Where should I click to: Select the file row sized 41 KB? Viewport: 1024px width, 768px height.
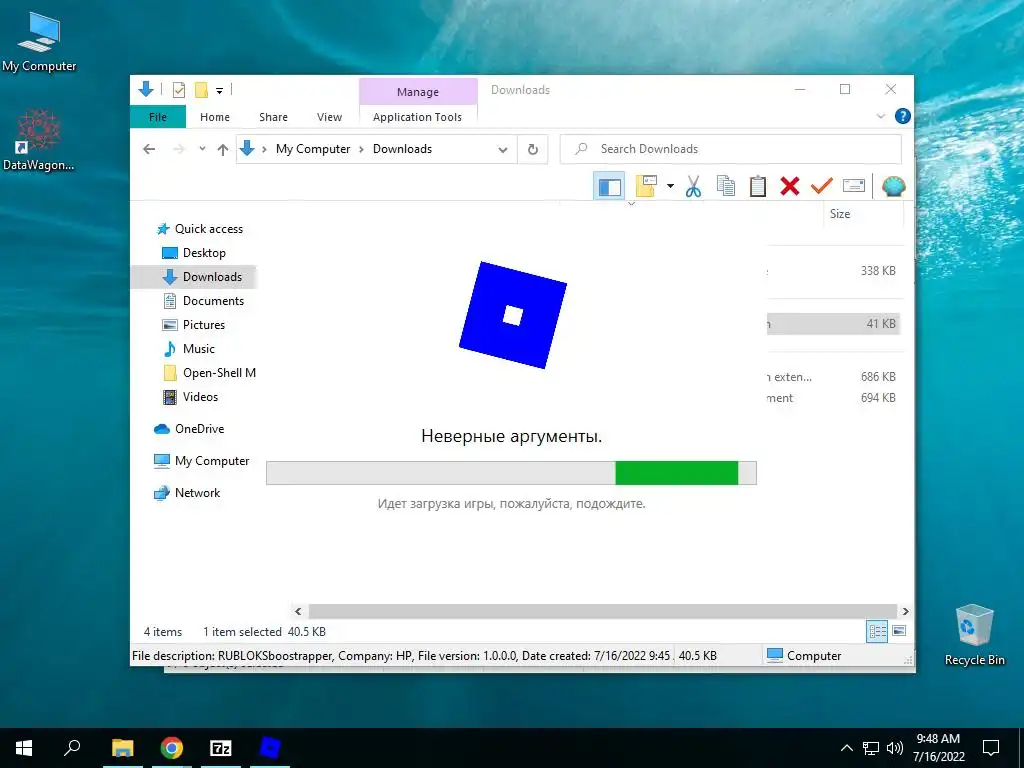[833, 324]
